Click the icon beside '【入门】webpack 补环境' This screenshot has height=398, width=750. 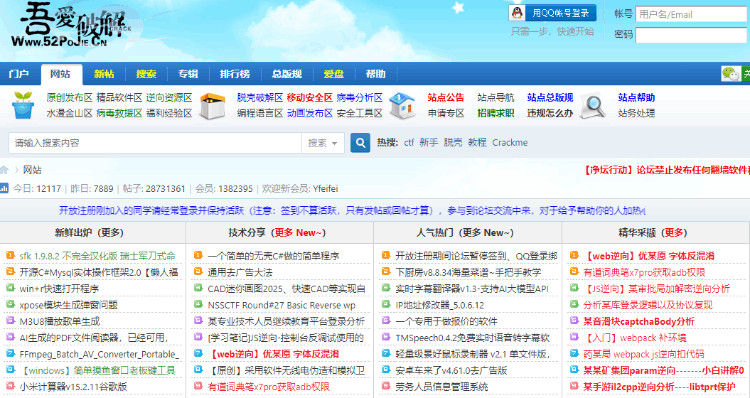[x=574, y=337]
